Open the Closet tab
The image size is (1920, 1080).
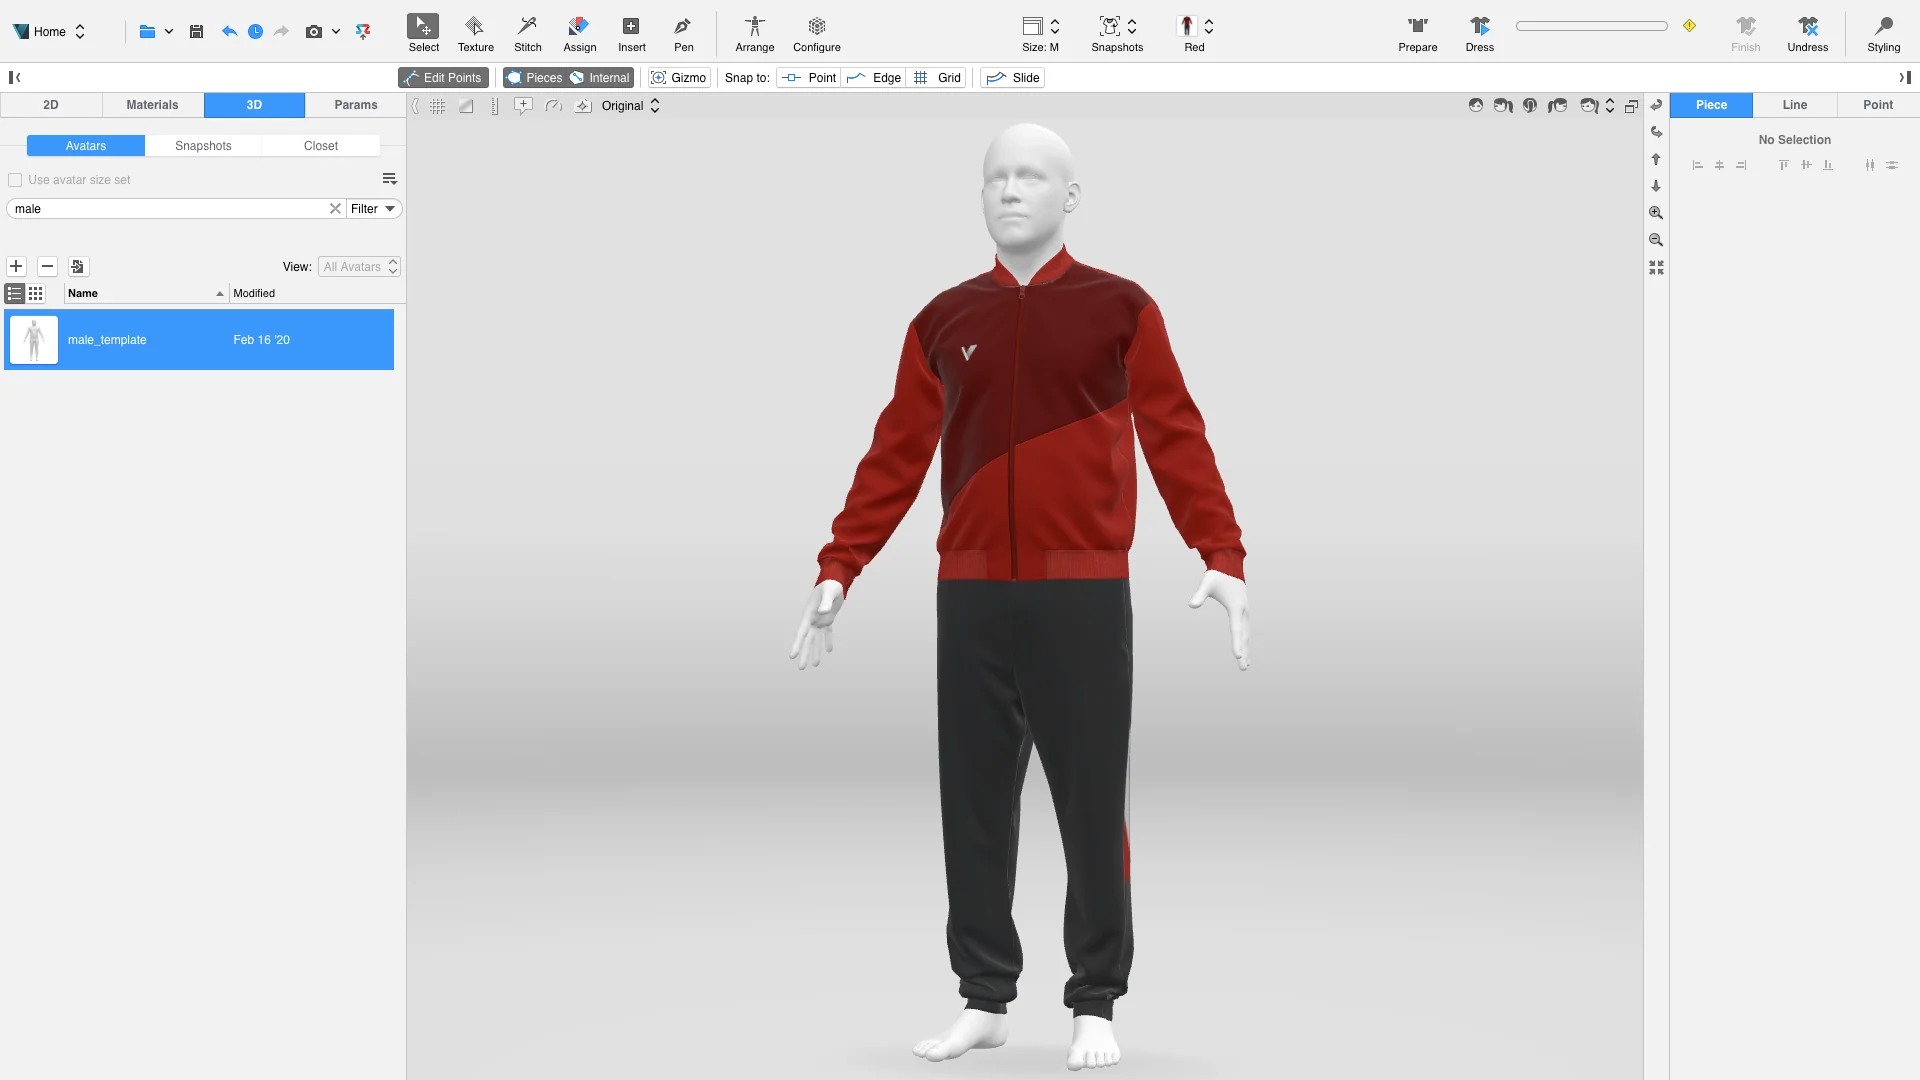pyautogui.click(x=320, y=146)
